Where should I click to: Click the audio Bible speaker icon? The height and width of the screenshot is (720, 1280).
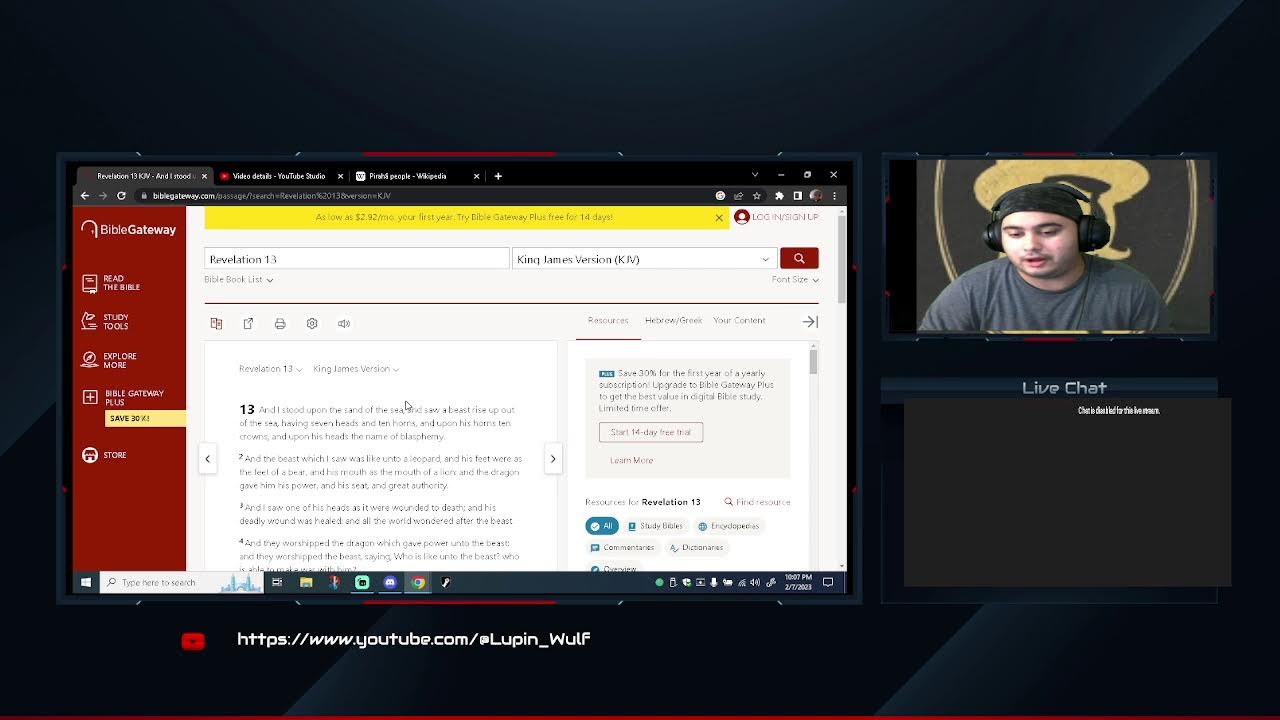(x=344, y=323)
